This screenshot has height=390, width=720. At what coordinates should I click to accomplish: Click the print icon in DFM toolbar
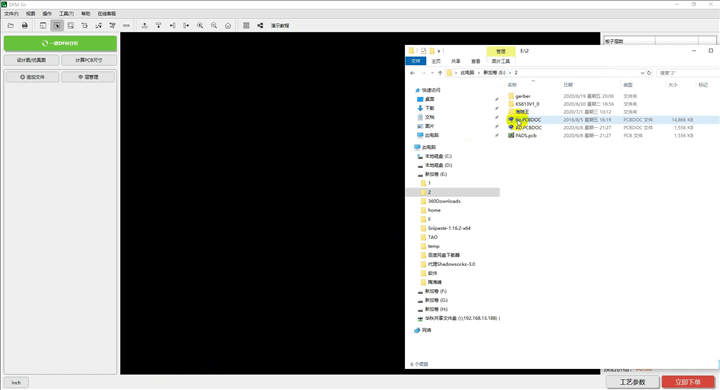[x=25, y=26]
